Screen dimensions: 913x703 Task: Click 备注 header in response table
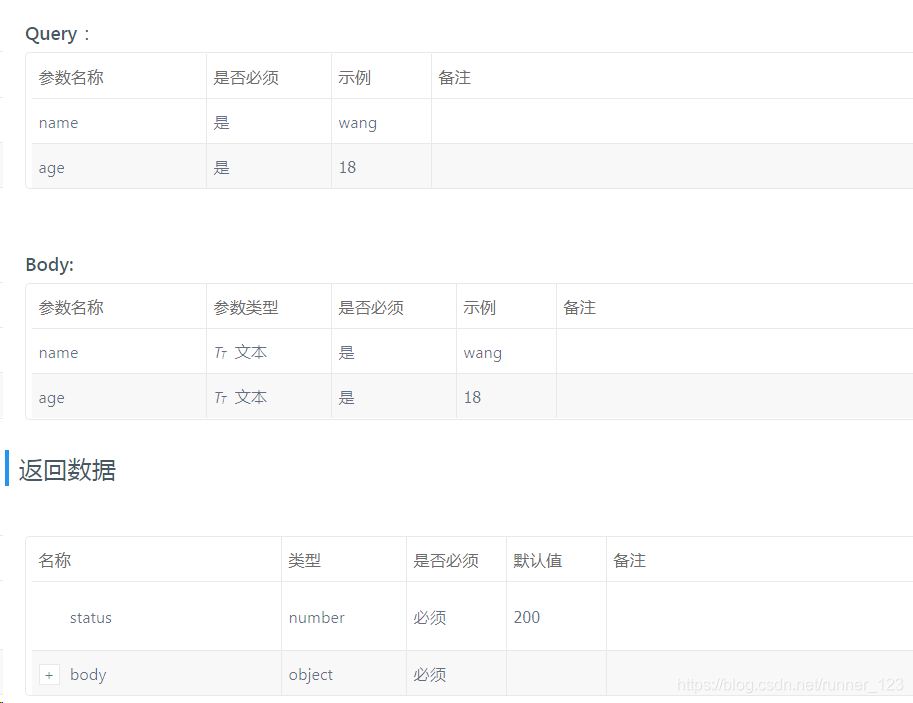[629, 560]
